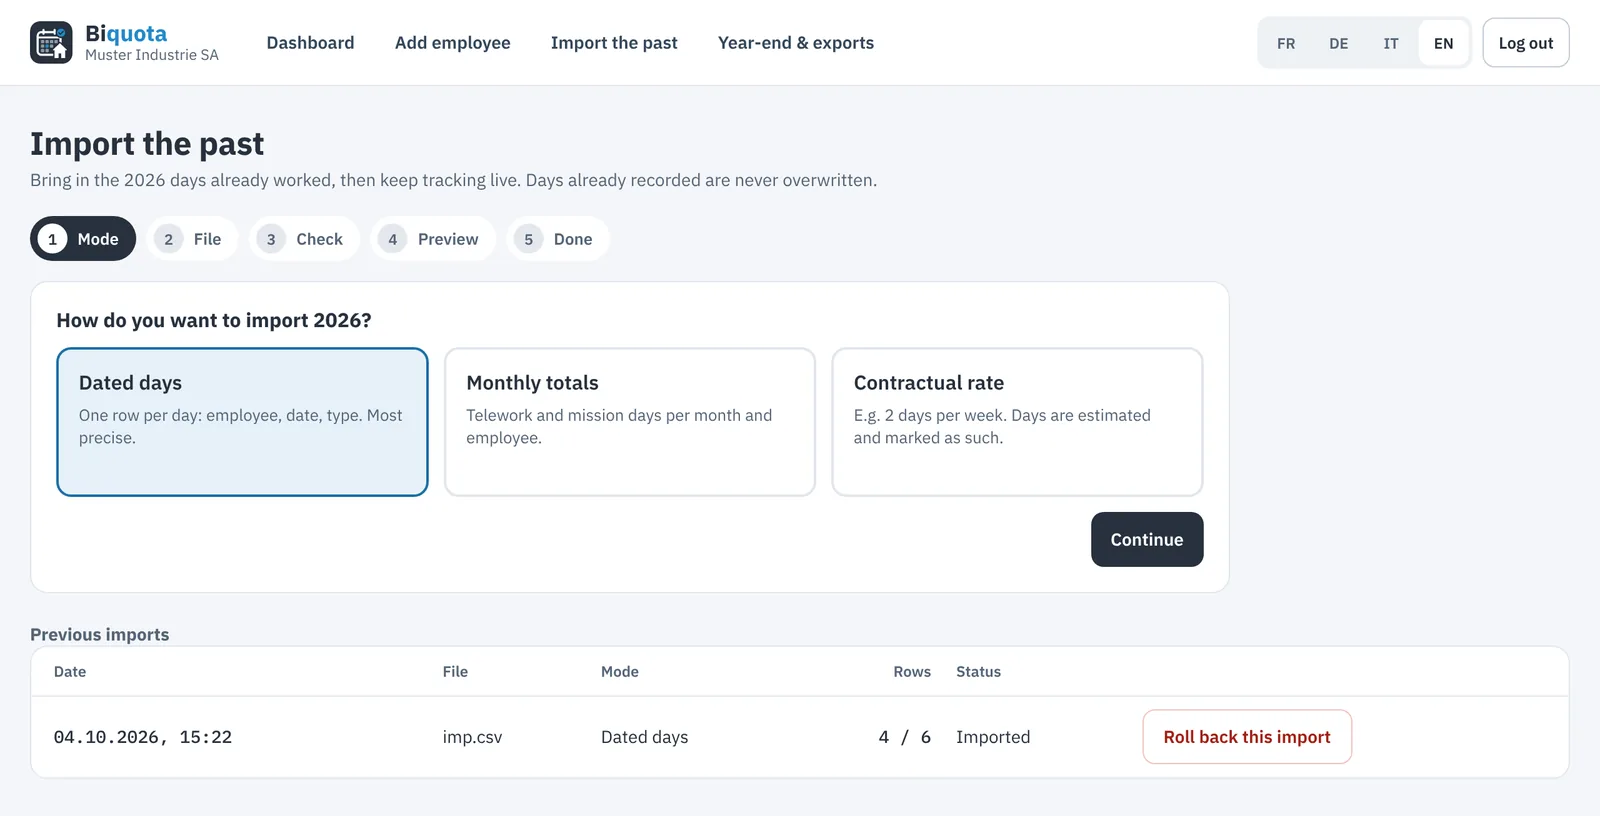Click the Status column header
This screenshot has height=816, width=1600.
click(x=978, y=672)
